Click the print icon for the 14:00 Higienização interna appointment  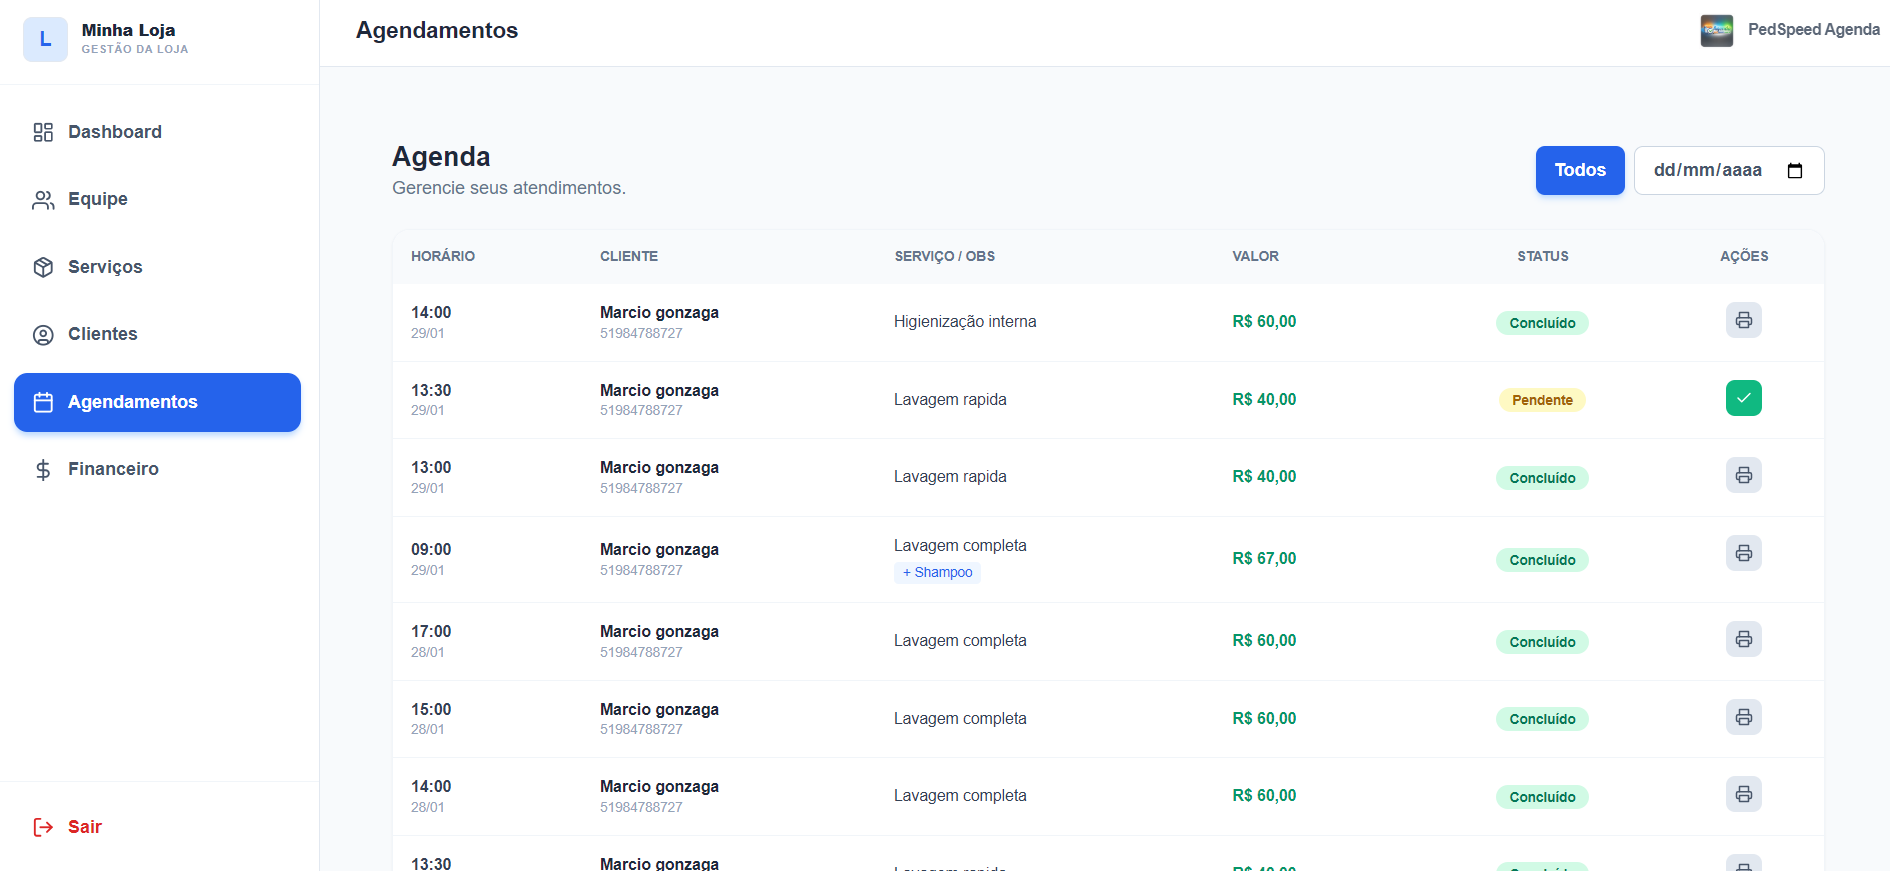1743,321
